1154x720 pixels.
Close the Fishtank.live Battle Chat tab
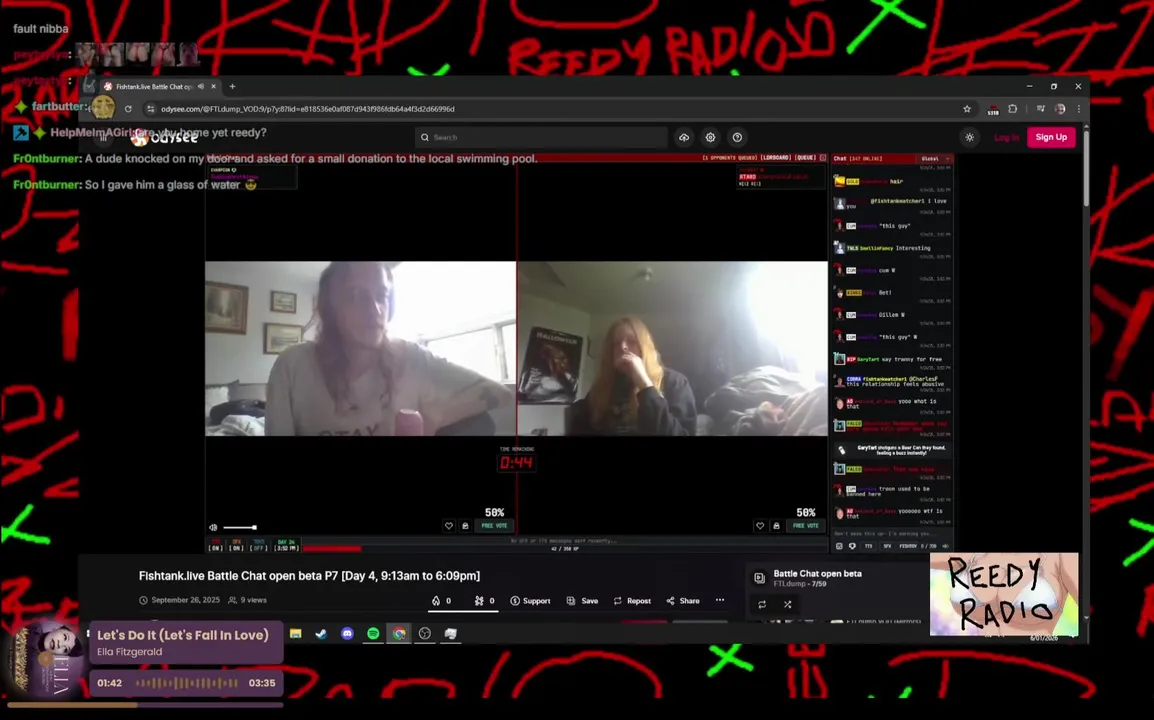pos(213,86)
